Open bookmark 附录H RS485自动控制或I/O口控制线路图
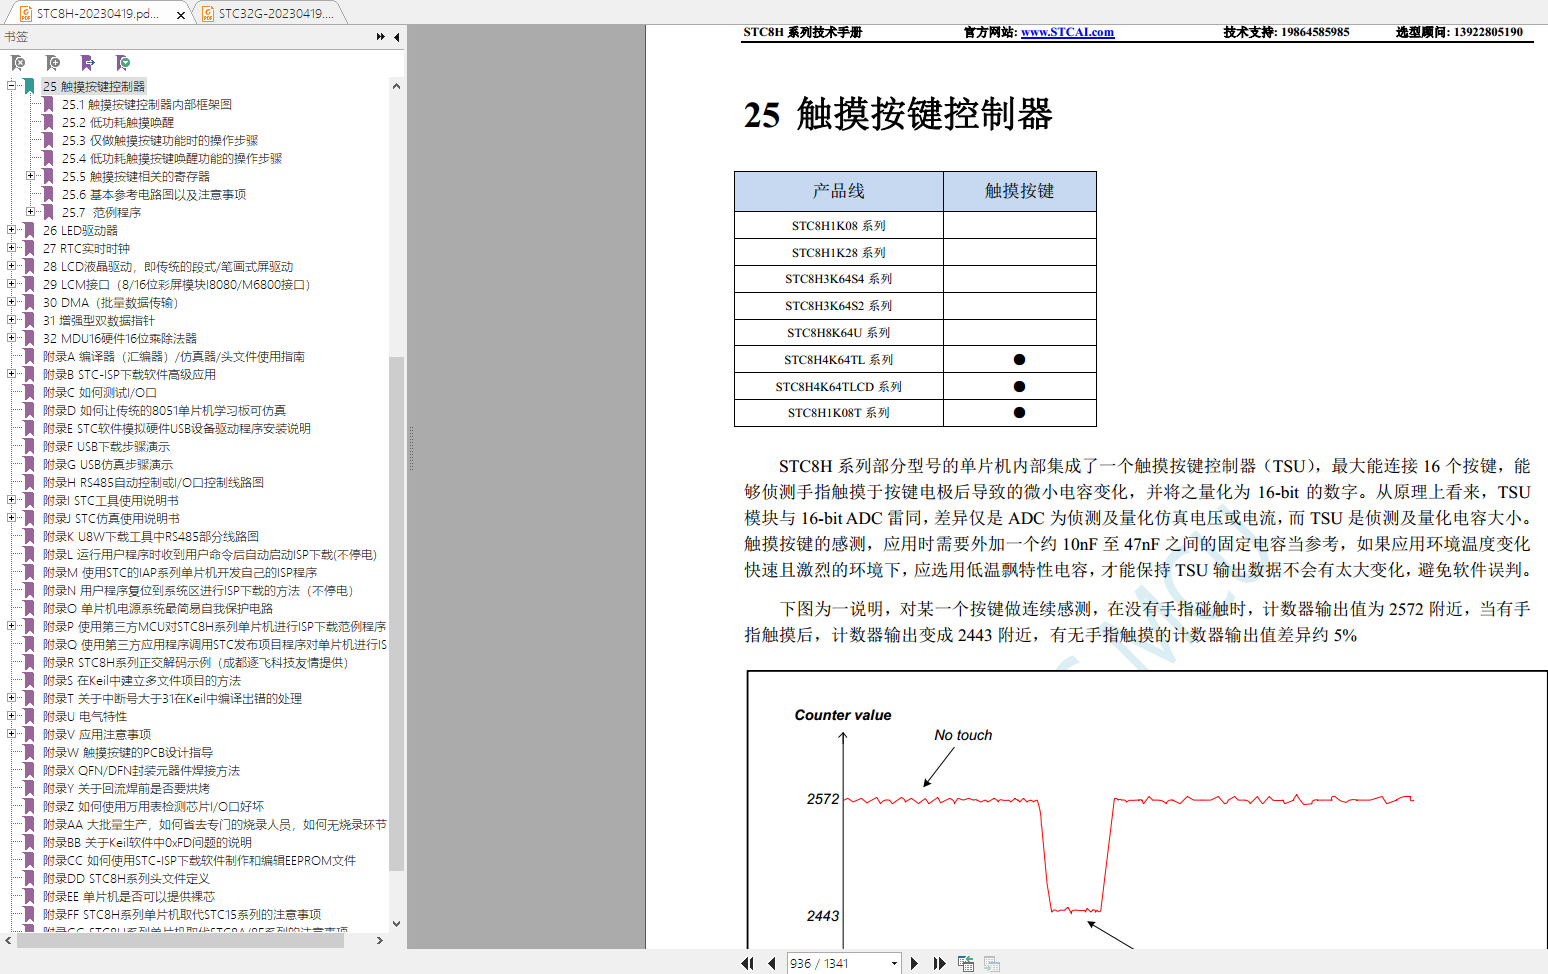1548x974 pixels. pos(153,482)
